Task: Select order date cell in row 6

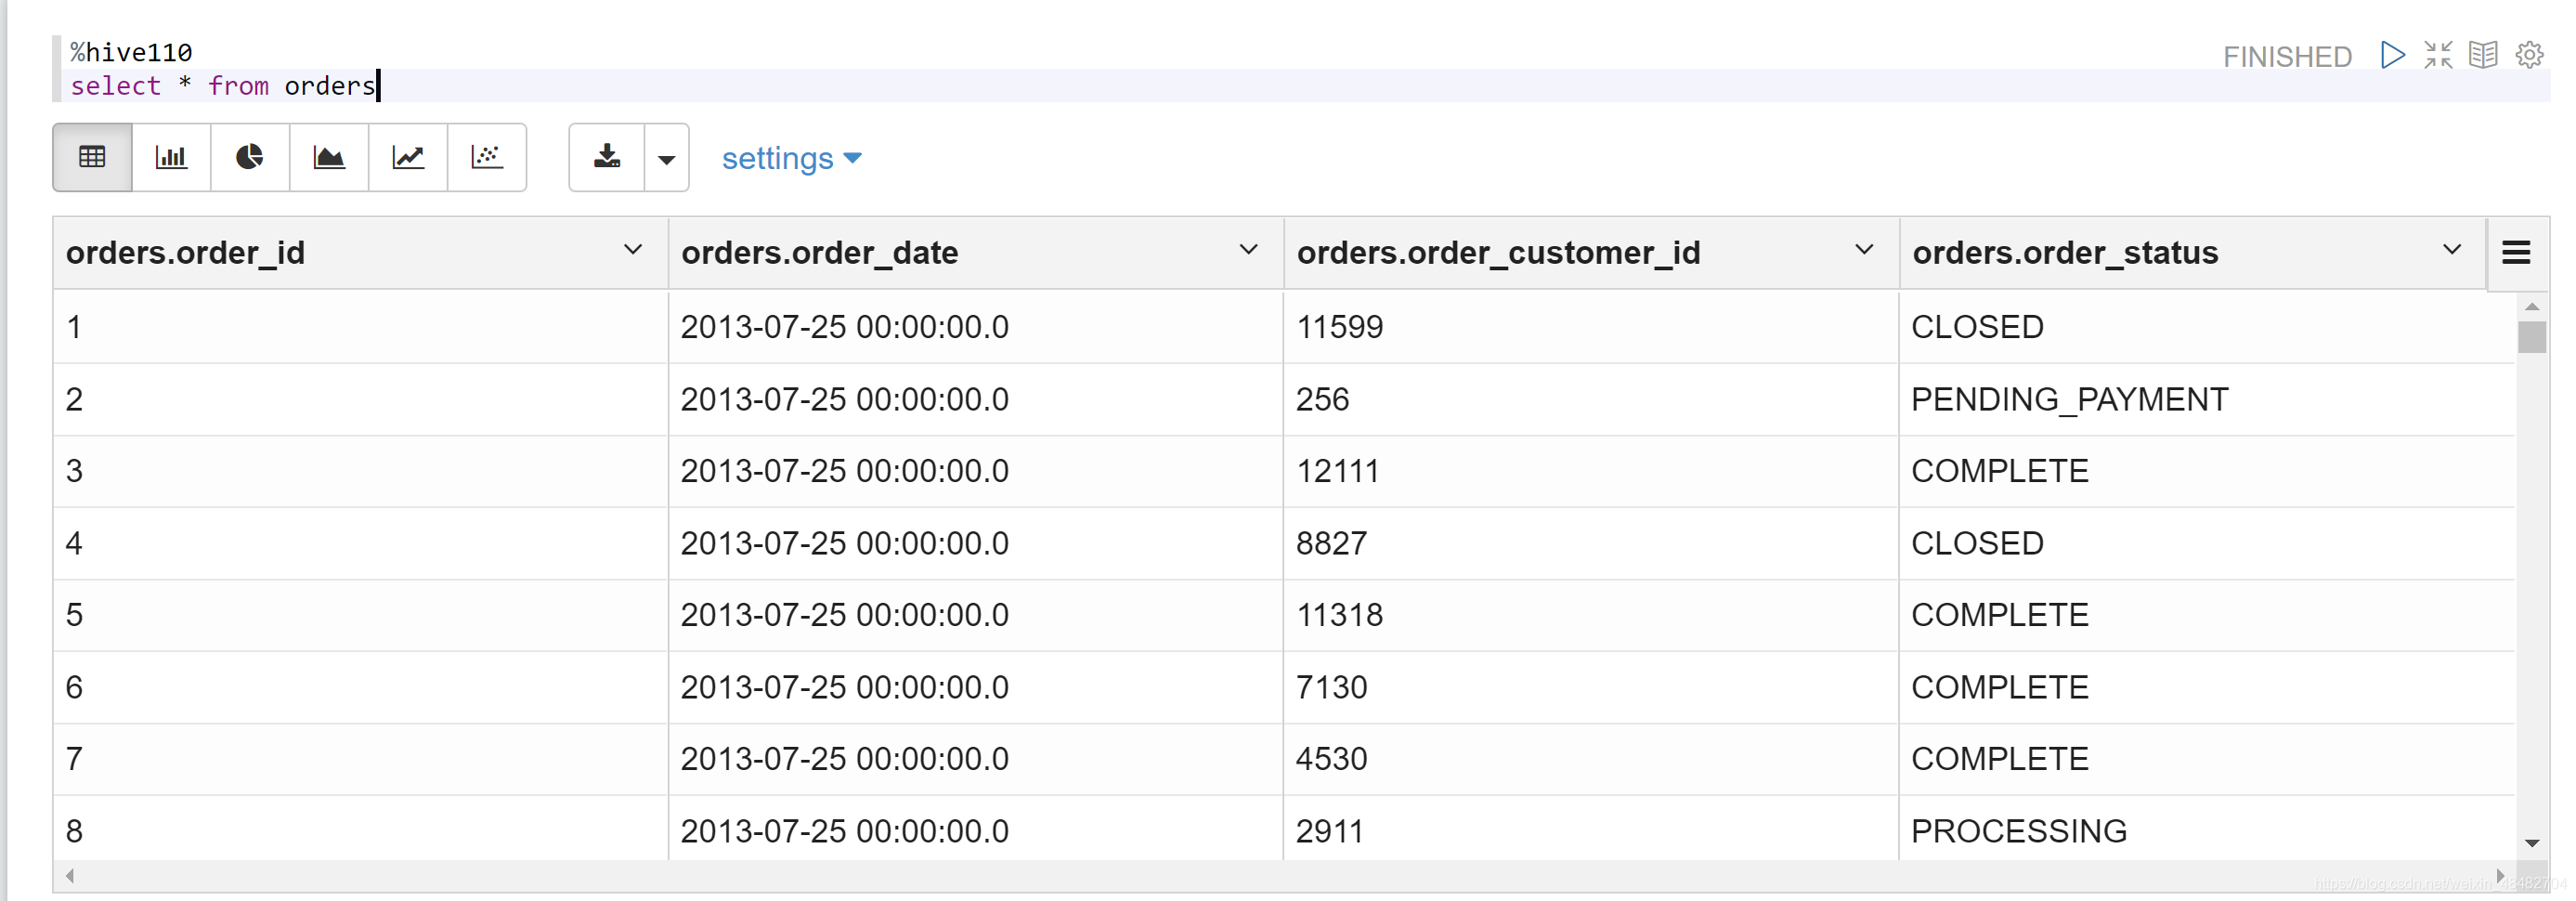Action: 976,687
